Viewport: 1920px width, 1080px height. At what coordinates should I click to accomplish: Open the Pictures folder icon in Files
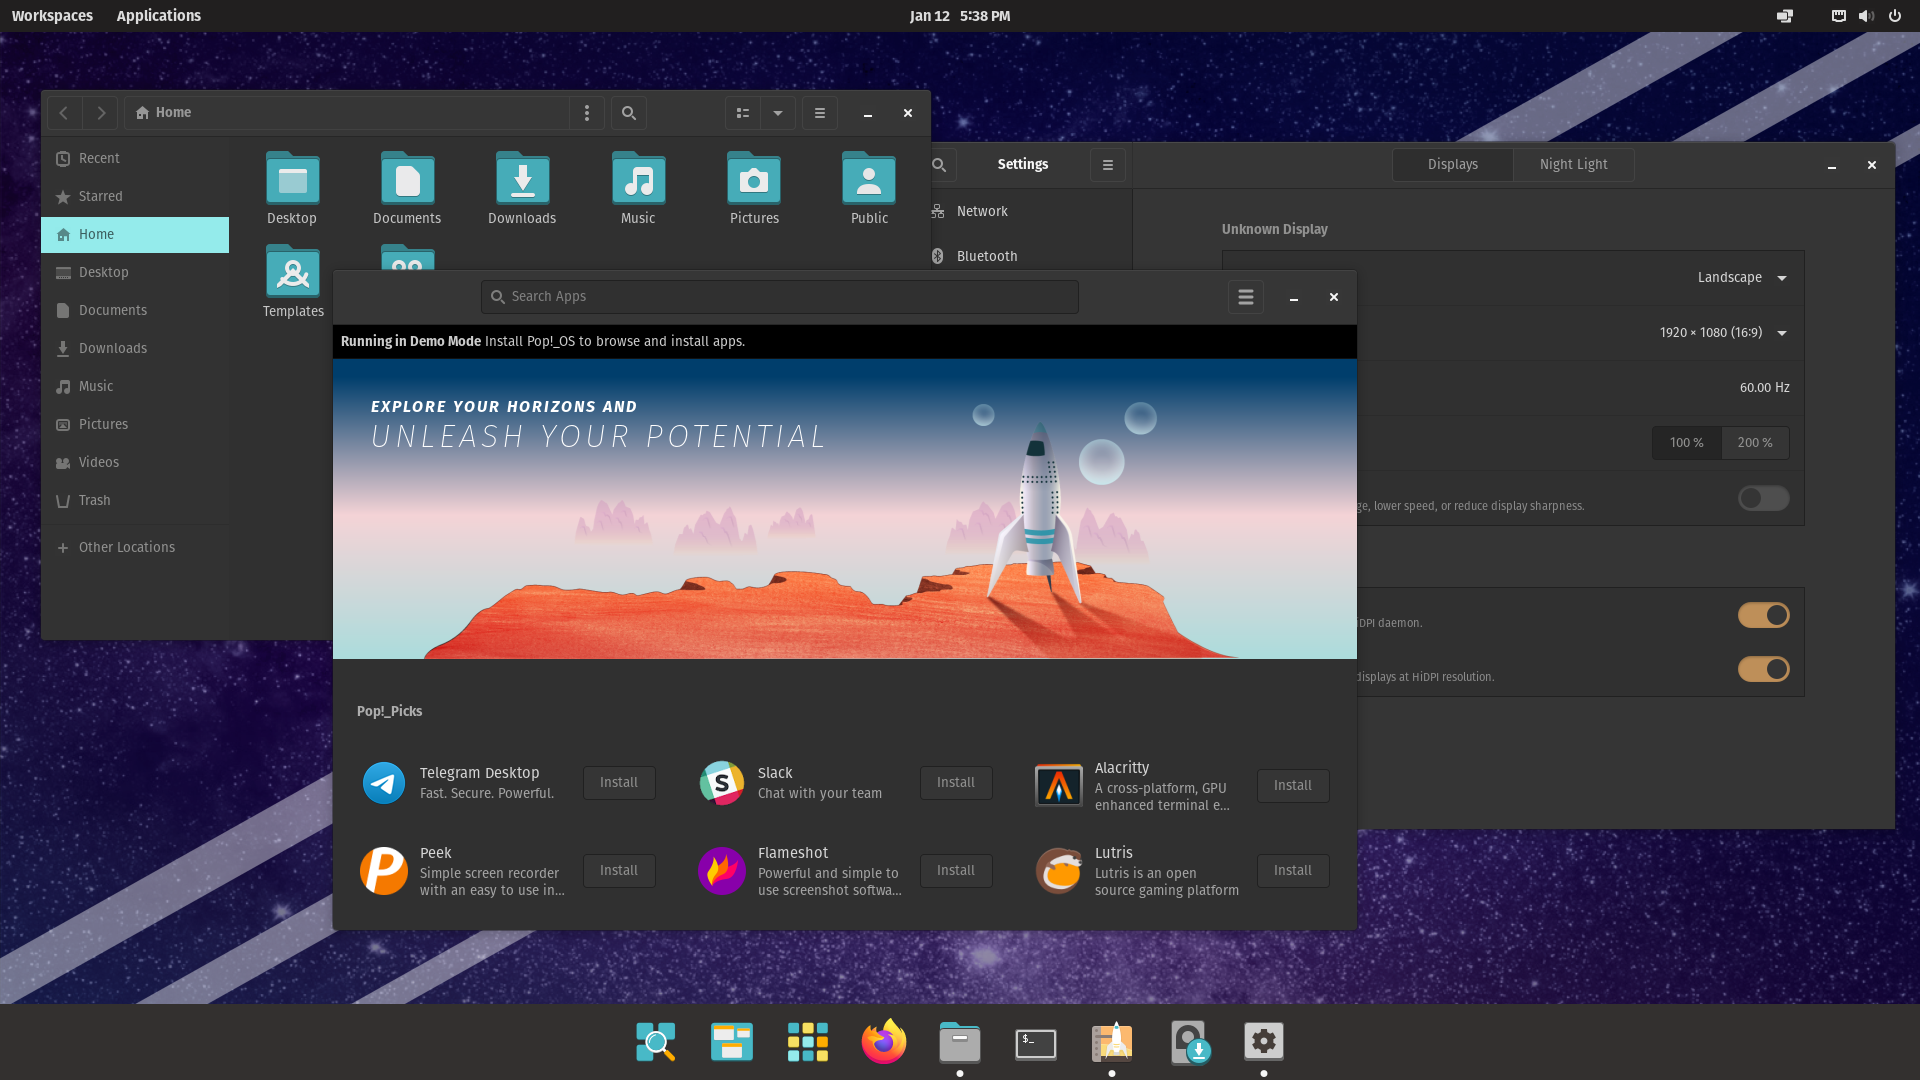pyautogui.click(x=754, y=180)
